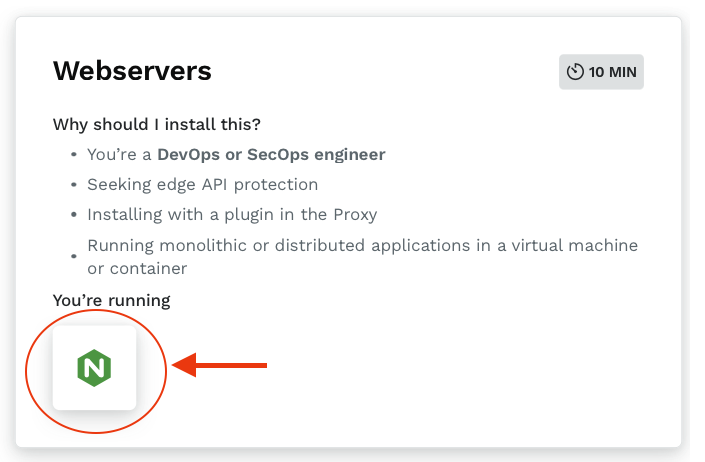Click the bold "DevOps or SecOps engineer" text
Image resolution: width=705 pixels, height=462 pixels.
[271, 155]
